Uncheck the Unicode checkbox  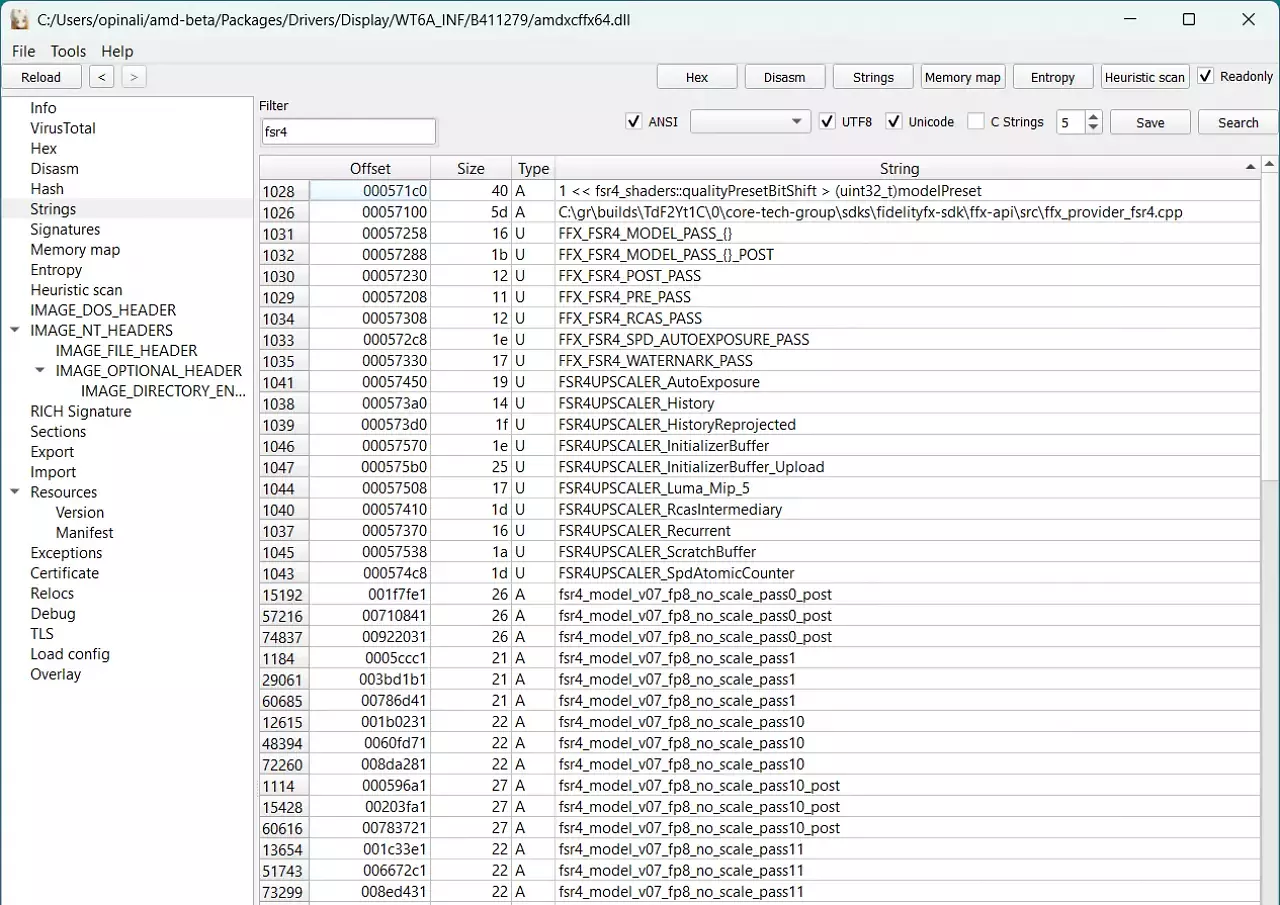[894, 122]
